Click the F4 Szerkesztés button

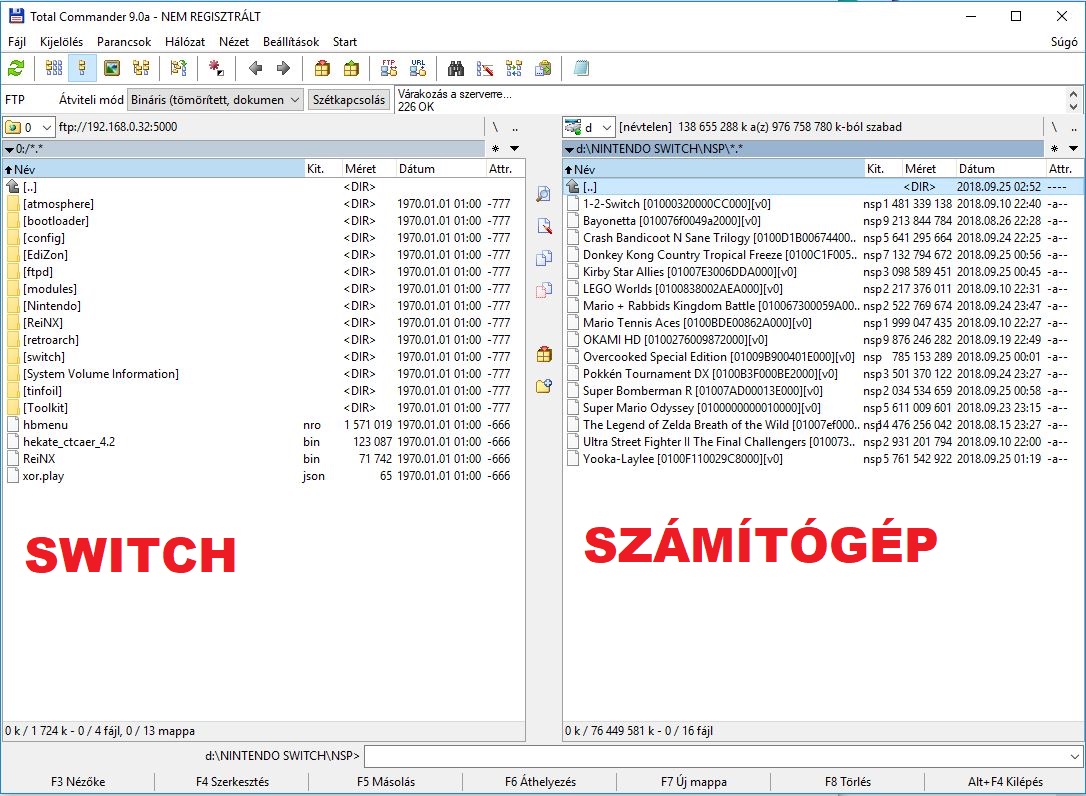[x=232, y=781]
